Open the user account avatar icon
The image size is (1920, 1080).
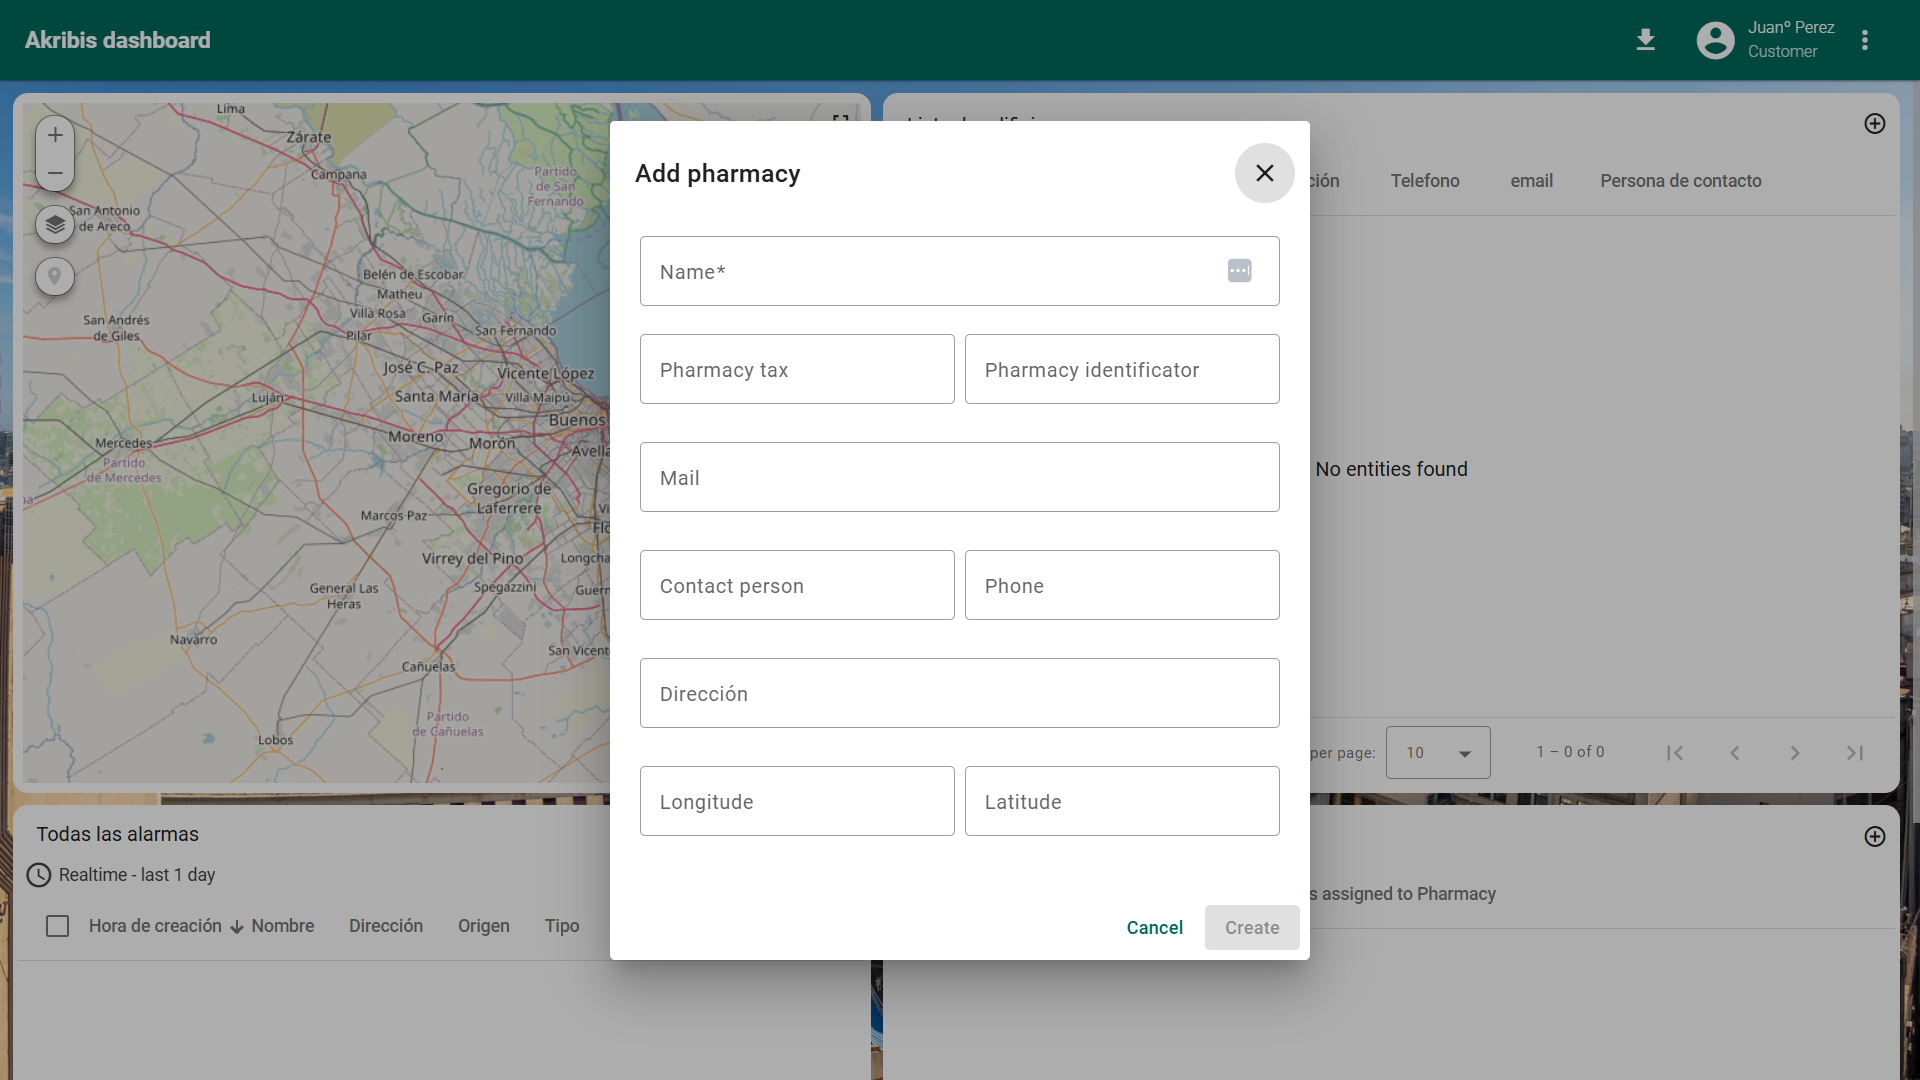coord(1715,40)
